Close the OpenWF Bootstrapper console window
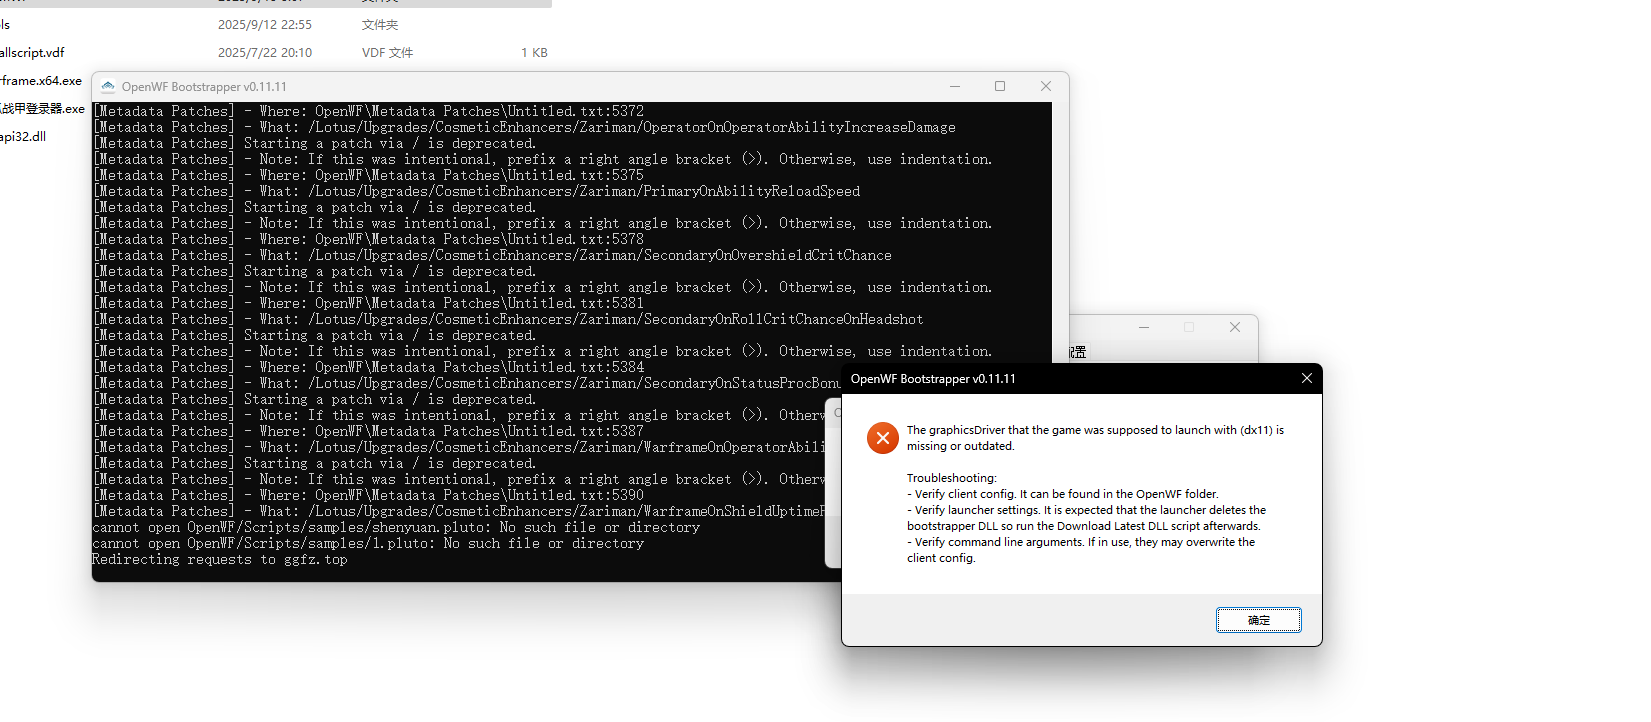 click(x=1045, y=87)
